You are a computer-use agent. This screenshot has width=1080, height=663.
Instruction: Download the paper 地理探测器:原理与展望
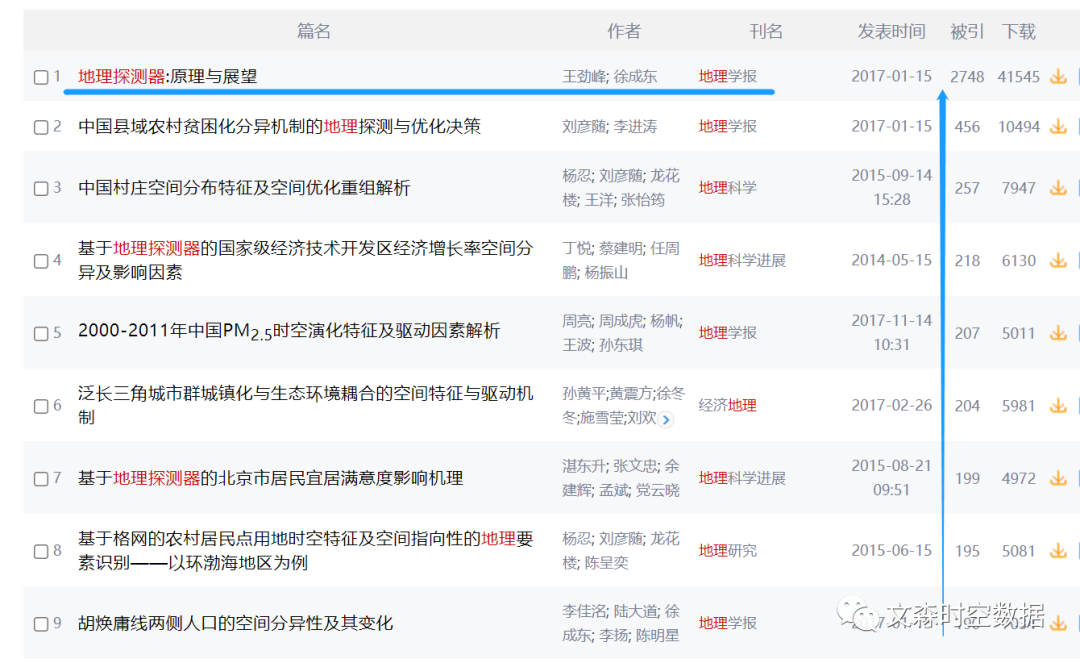click(1057, 76)
